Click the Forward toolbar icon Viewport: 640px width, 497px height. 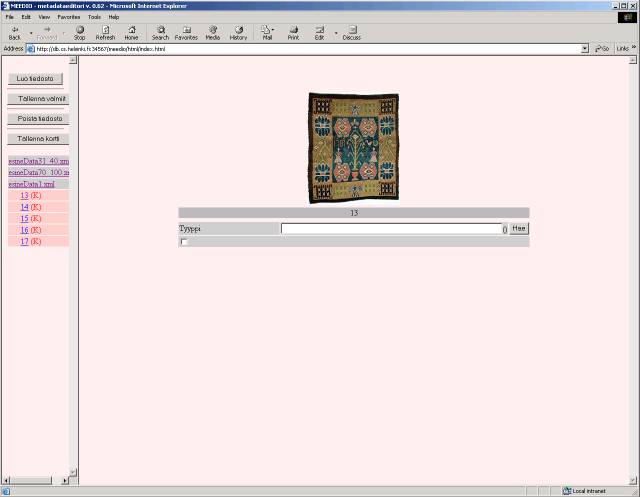coord(47,33)
